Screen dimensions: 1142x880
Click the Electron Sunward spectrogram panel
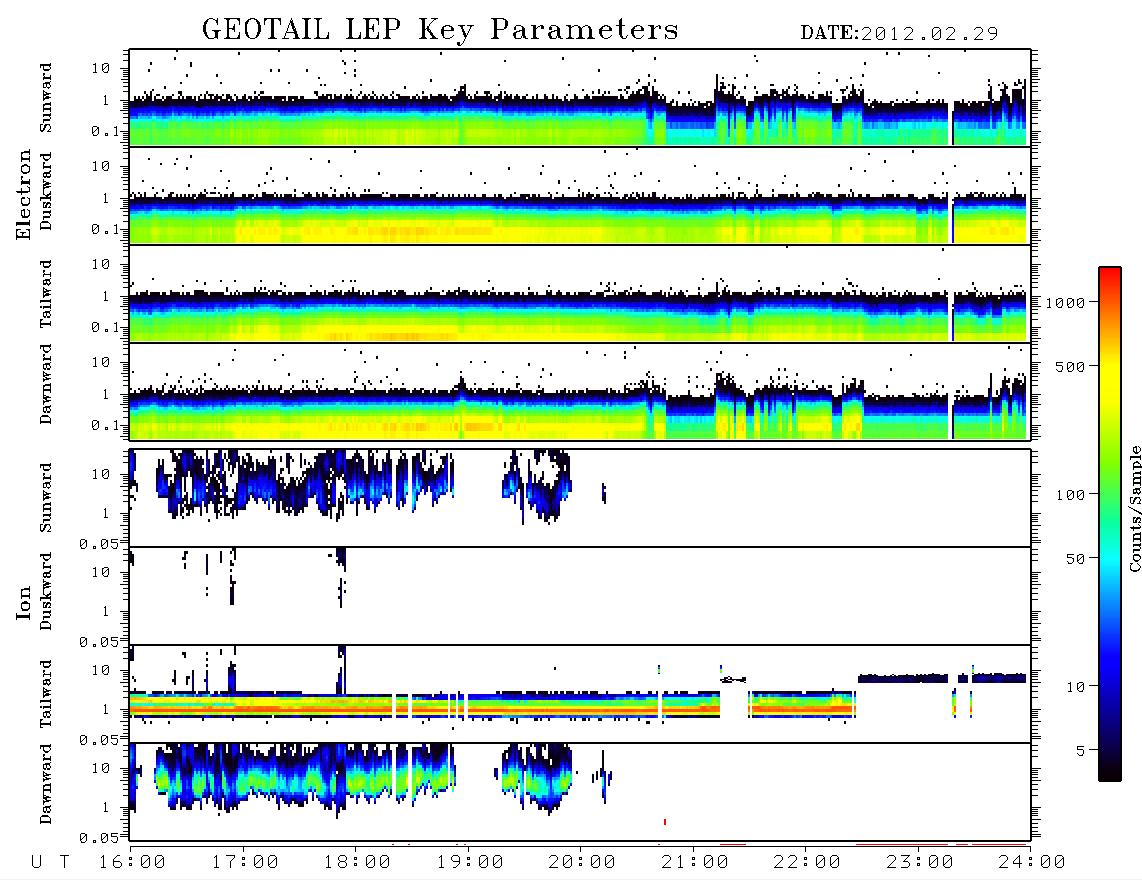click(580, 98)
